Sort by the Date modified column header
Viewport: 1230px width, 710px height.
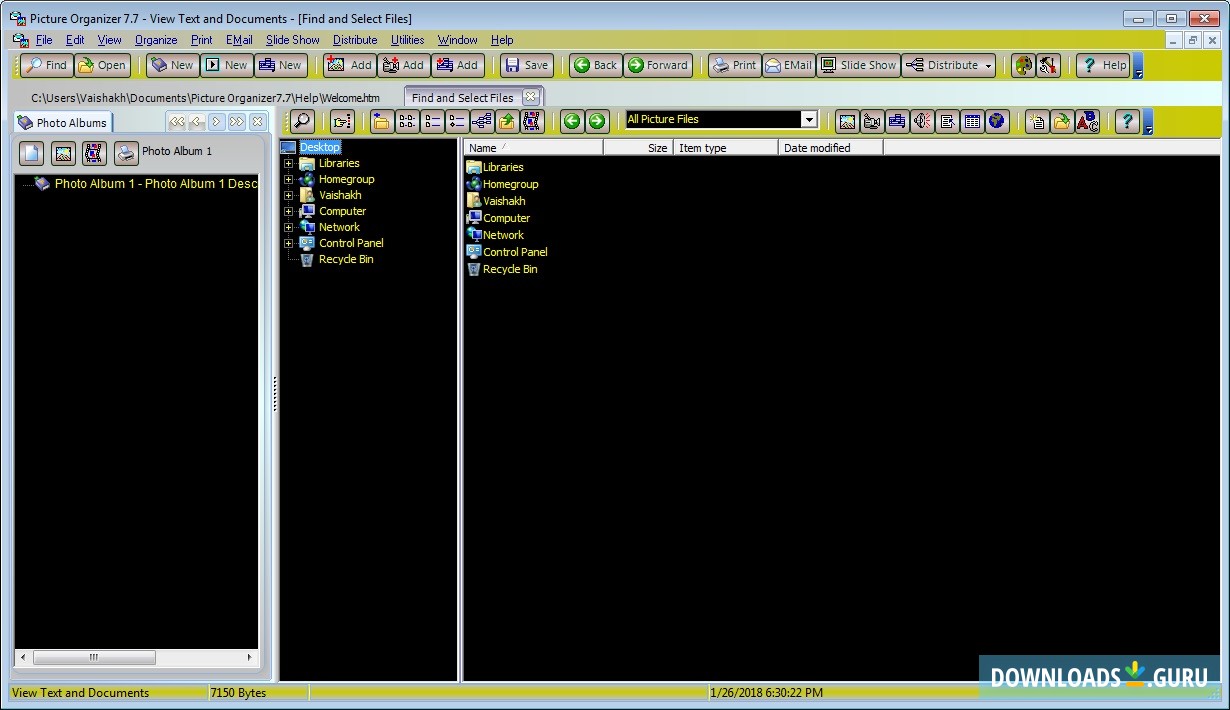click(x=830, y=147)
